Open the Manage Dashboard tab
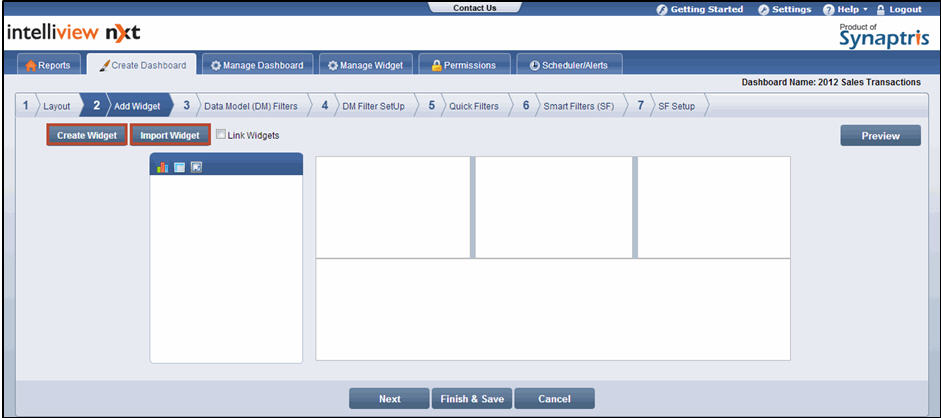Image resolution: width=941 pixels, height=418 pixels. click(257, 65)
